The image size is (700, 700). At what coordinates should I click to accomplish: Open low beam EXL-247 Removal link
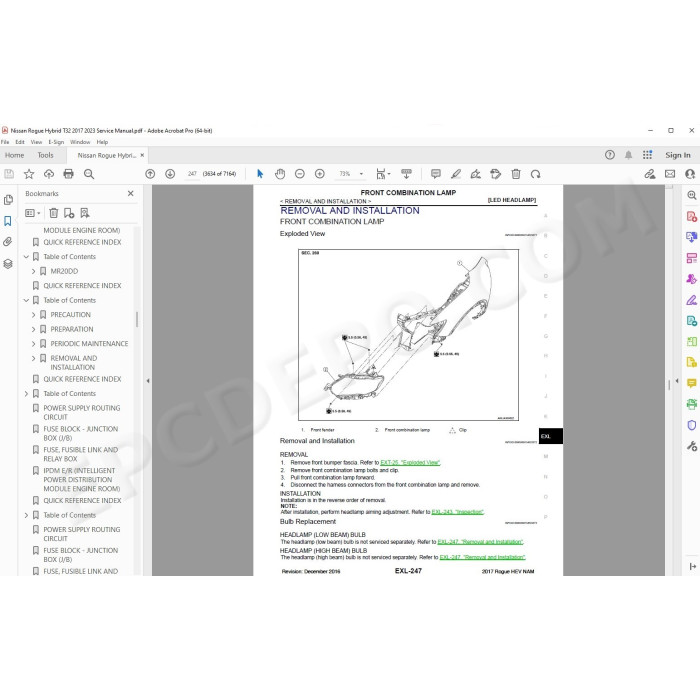(x=480, y=542)
